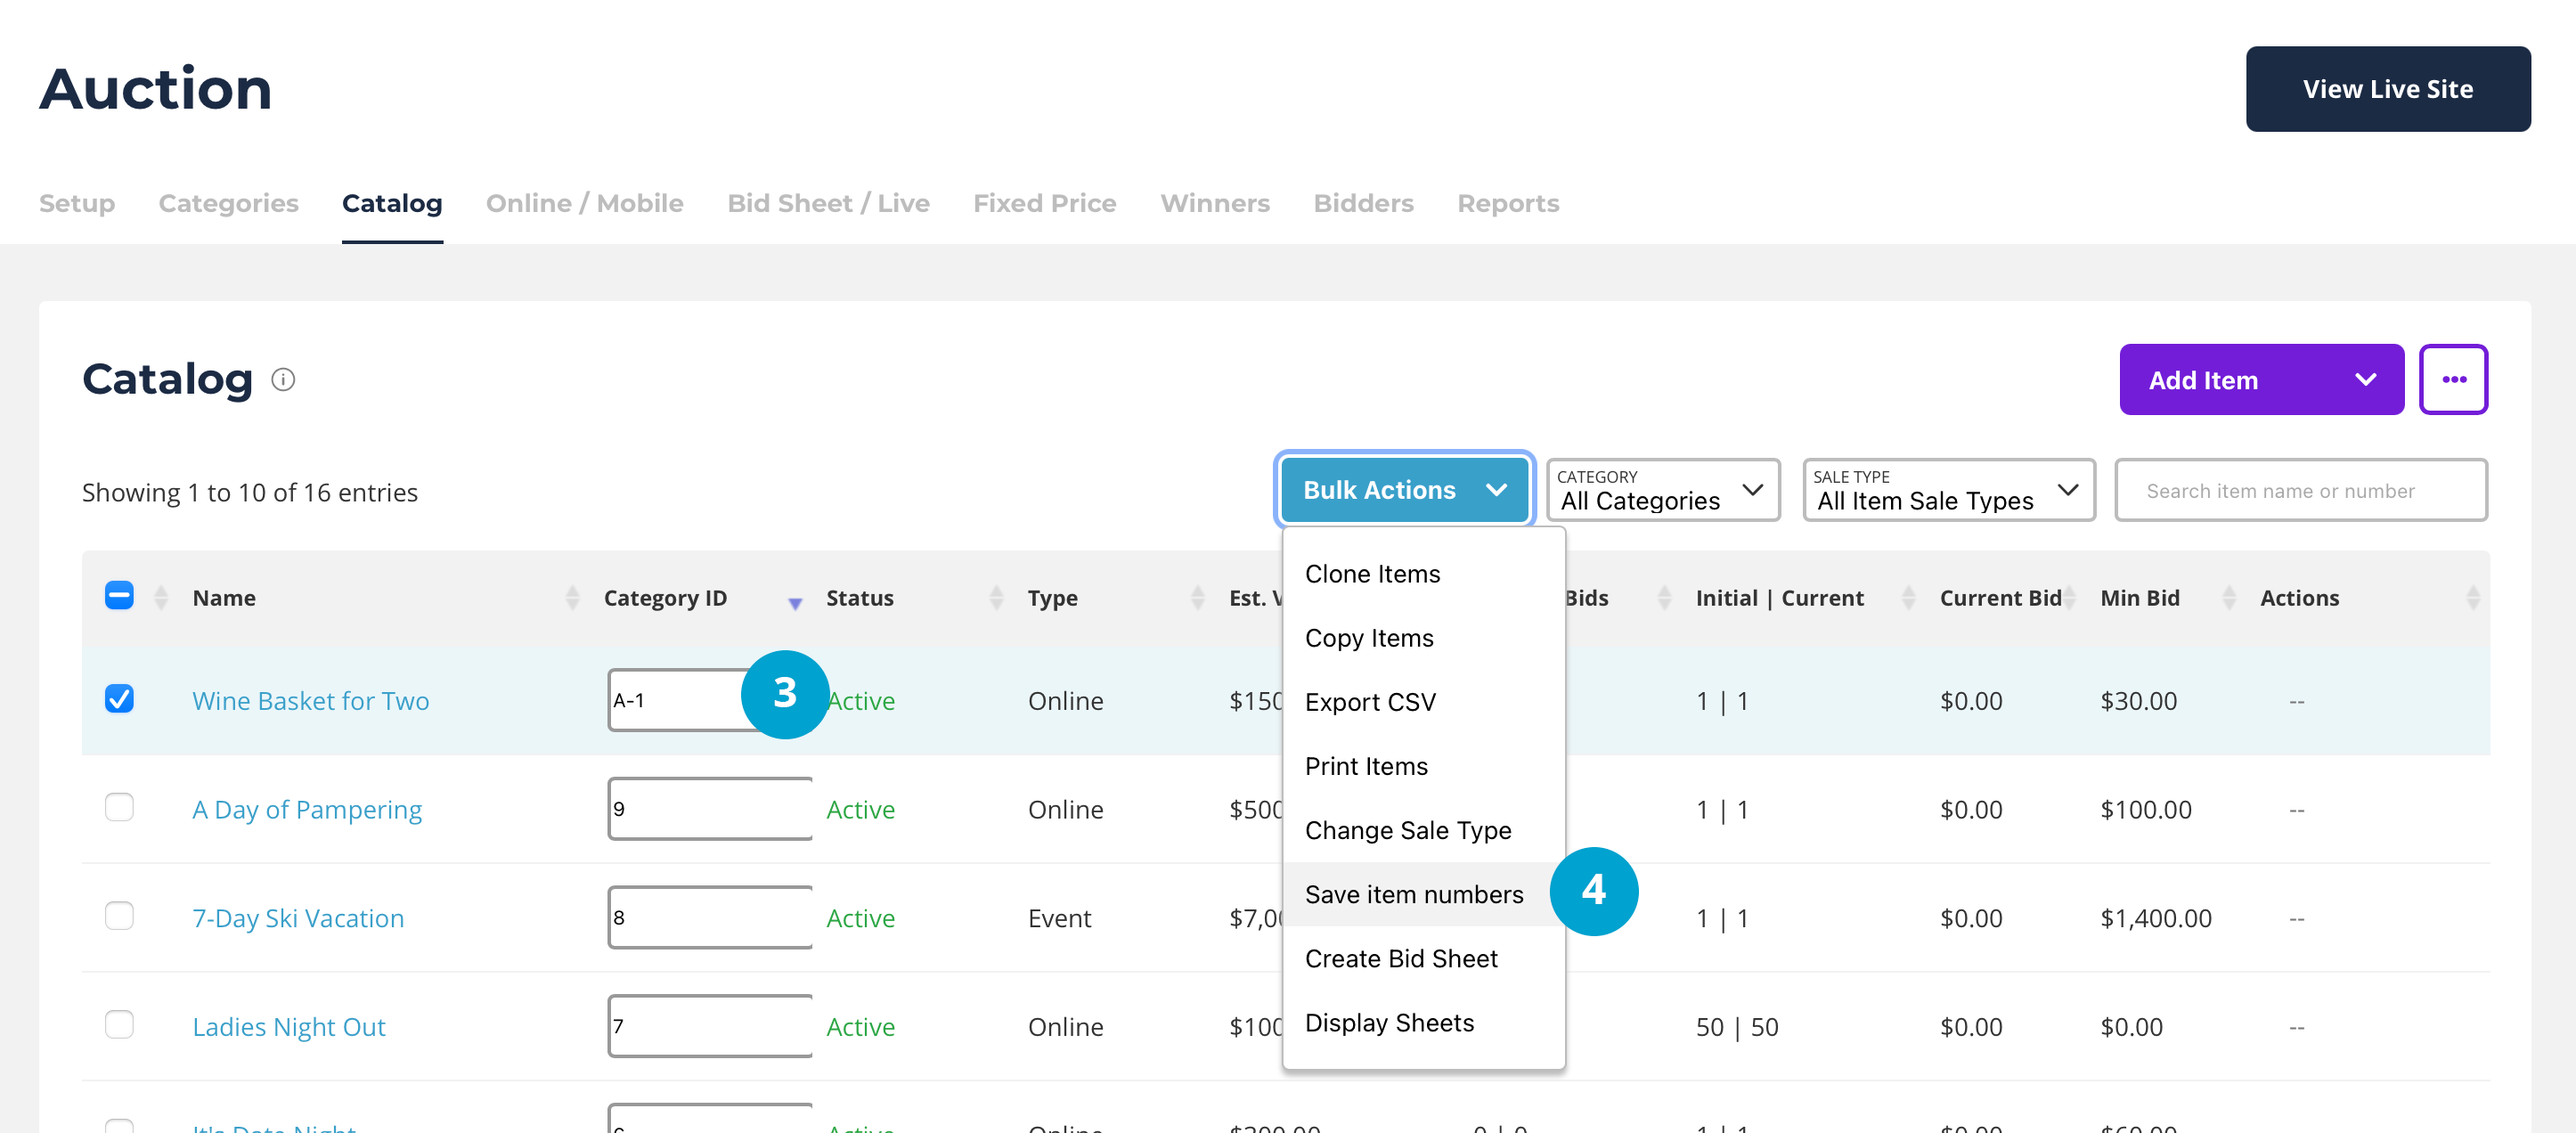Select Export CSV bulk action

coord(1369,702)
